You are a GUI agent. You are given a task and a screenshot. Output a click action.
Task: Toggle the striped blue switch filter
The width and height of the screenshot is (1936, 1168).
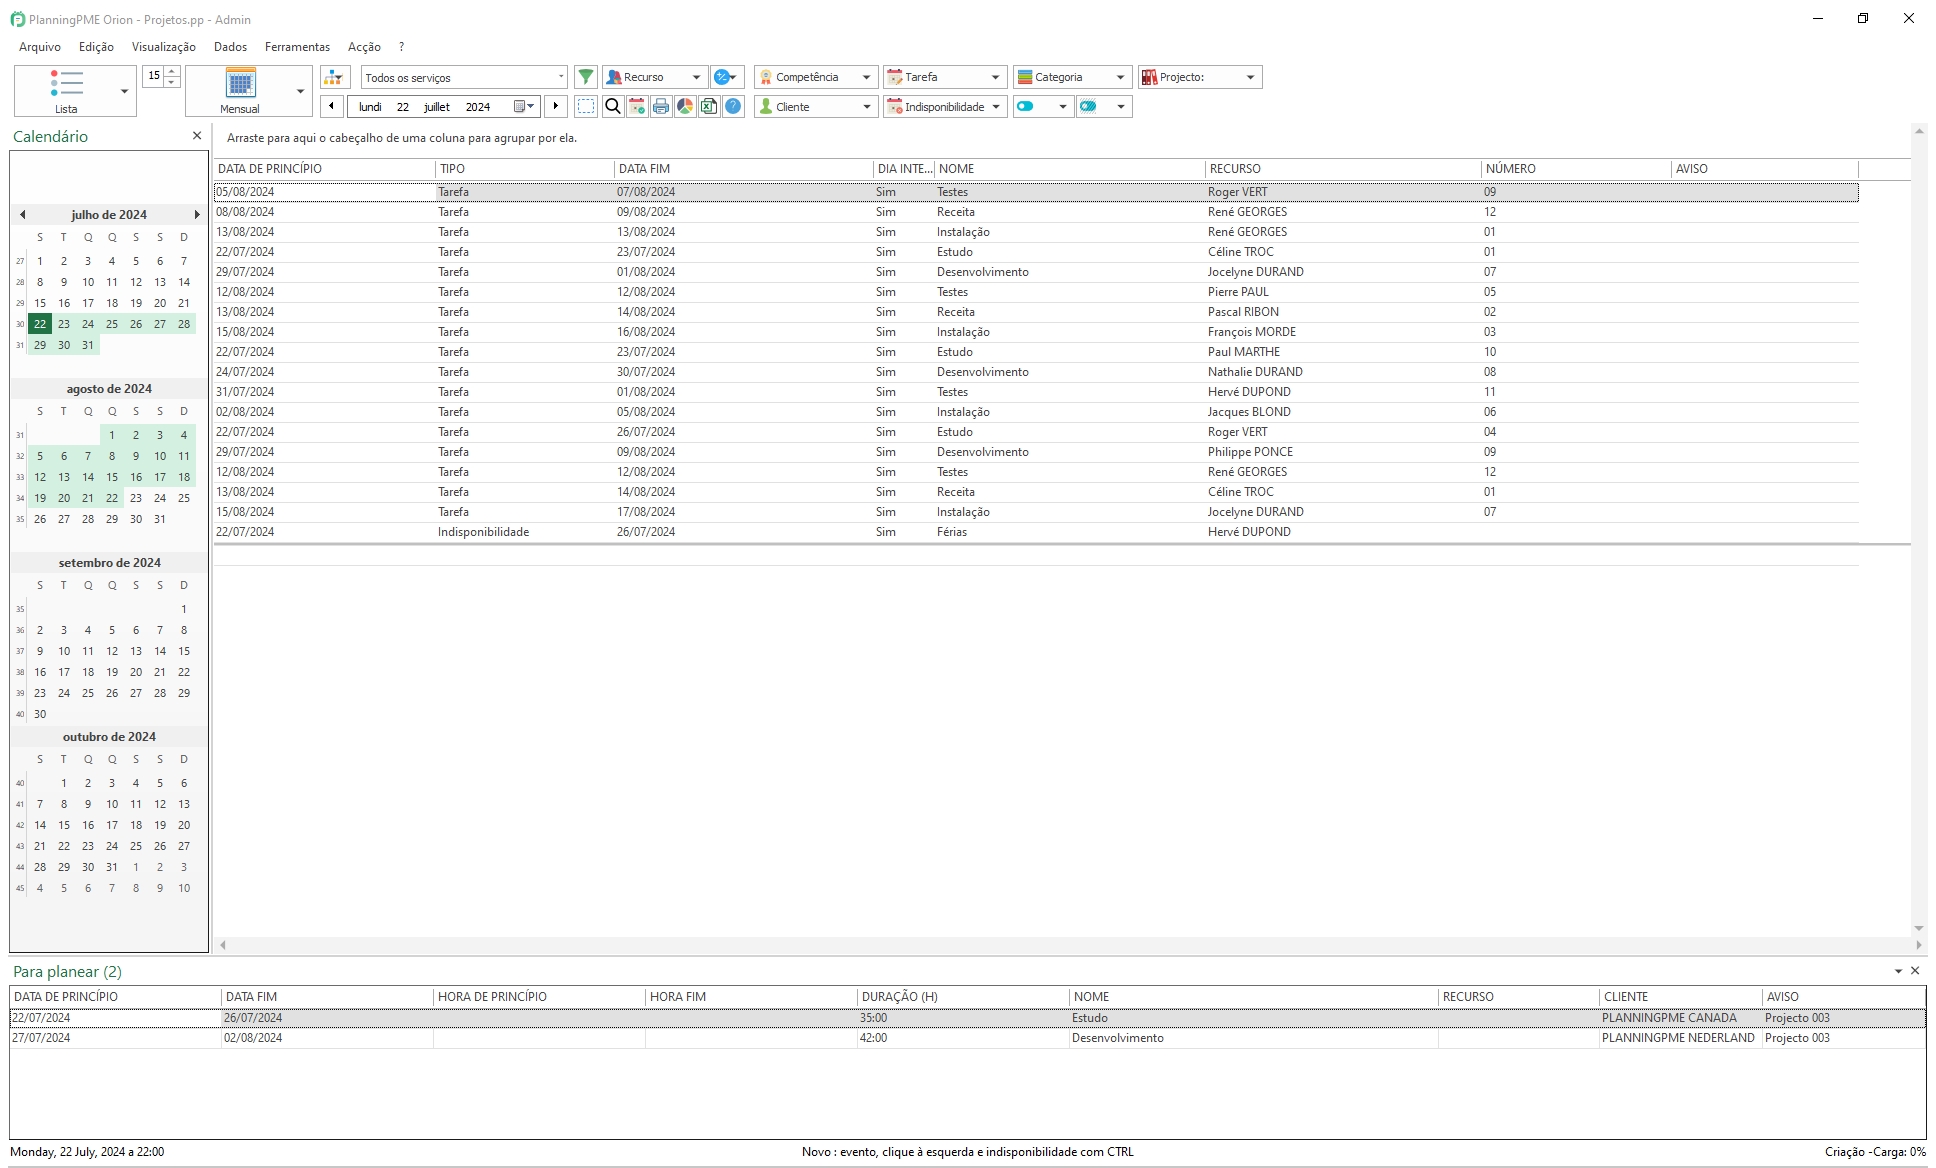pos(1104,106)
